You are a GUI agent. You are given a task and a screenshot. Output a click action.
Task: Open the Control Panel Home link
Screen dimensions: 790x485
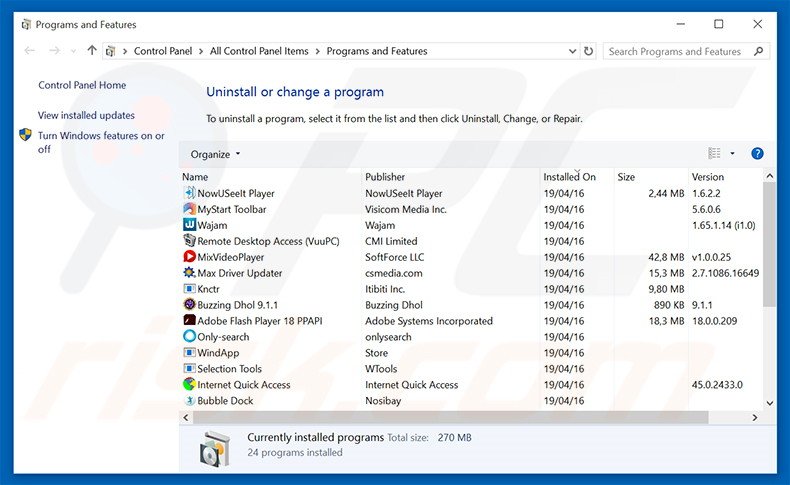point(82,85)
